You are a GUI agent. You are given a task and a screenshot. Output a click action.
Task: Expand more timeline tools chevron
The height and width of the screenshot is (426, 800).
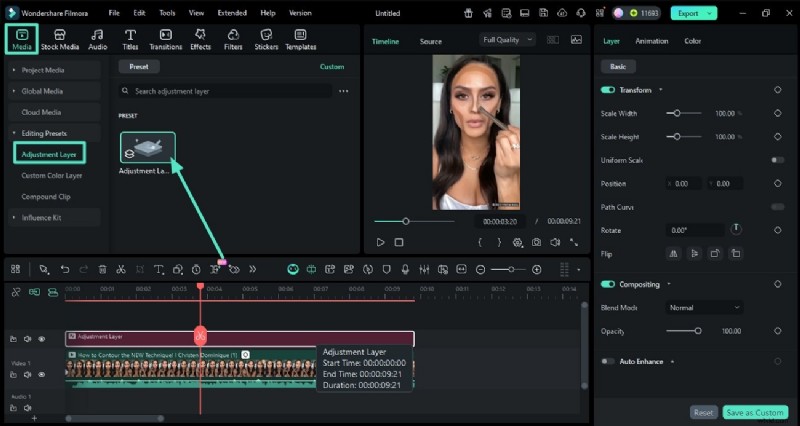(x=253, y=269)
